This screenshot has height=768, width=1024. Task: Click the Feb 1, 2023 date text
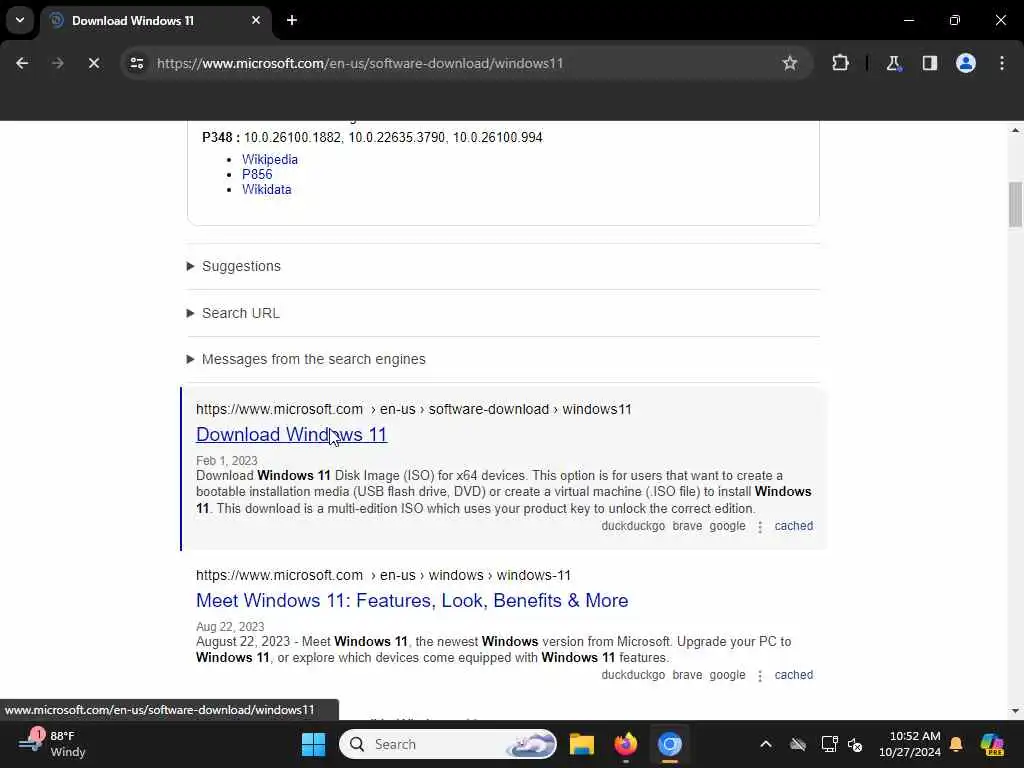tap(227, 460)
